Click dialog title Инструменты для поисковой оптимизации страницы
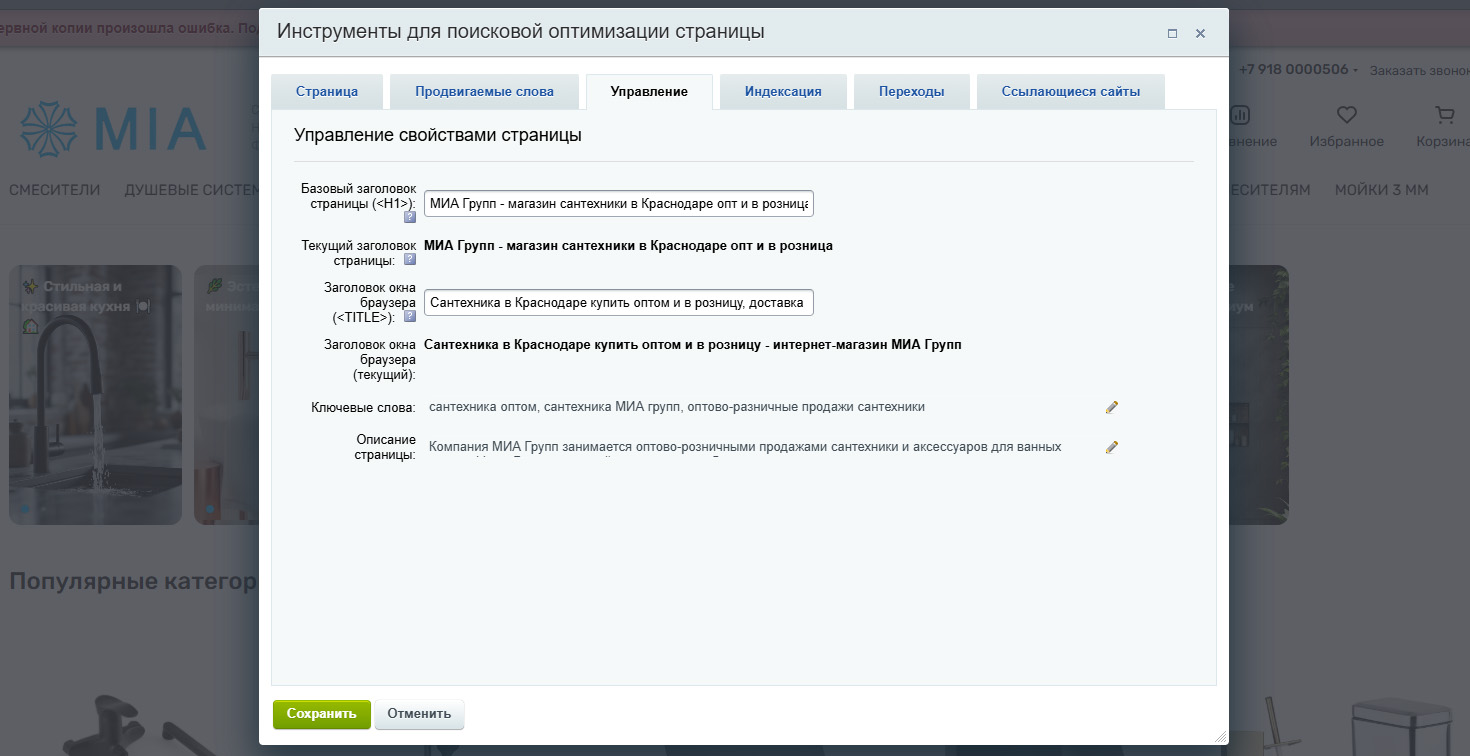The image size is (1470, 756). (x=521, y=32)
